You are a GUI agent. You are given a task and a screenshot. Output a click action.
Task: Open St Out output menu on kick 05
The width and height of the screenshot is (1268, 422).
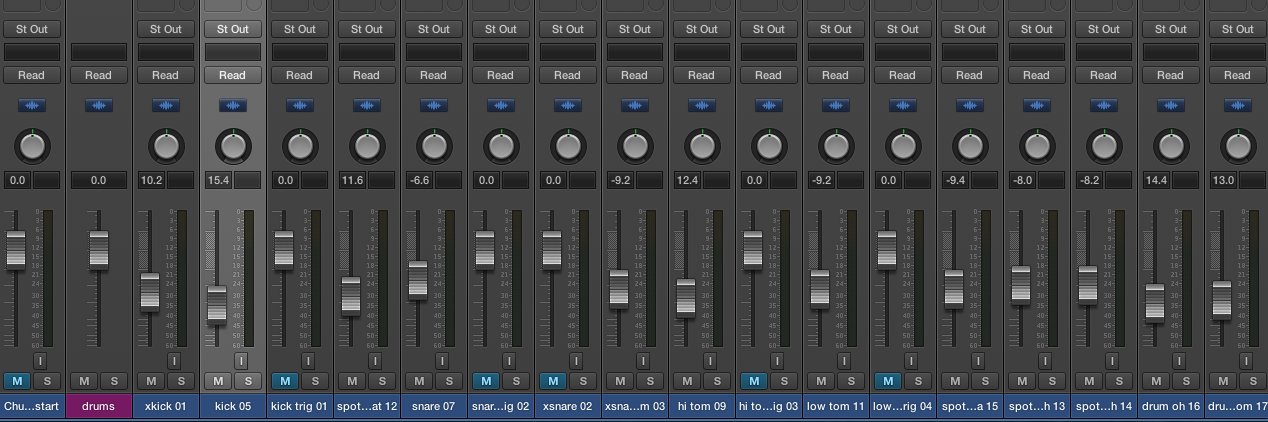click(232, 29)
